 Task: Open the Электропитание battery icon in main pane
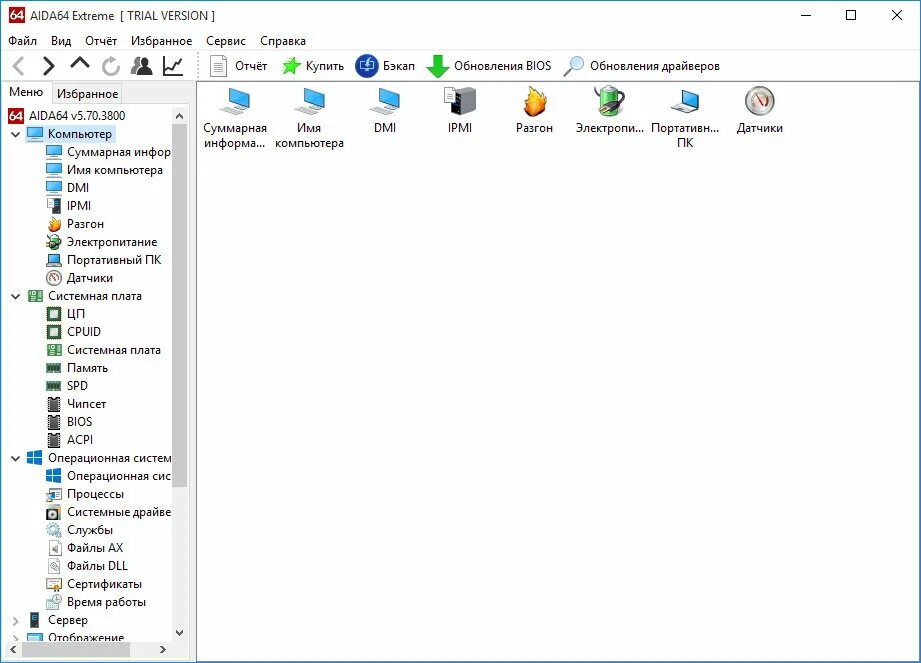pos(610,110)
